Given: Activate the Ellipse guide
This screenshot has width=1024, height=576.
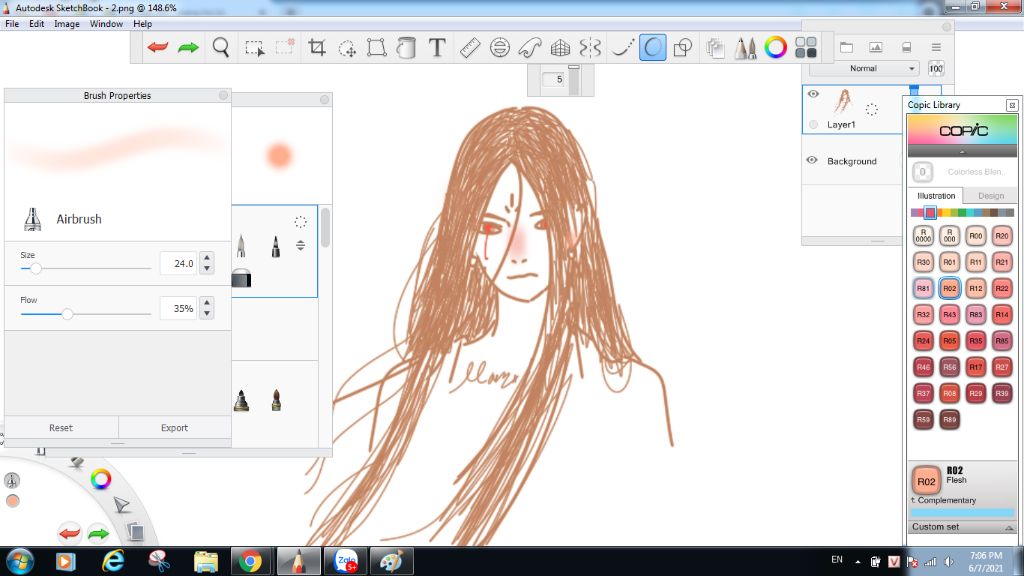Looking at the screenshot, I should 500,48.
